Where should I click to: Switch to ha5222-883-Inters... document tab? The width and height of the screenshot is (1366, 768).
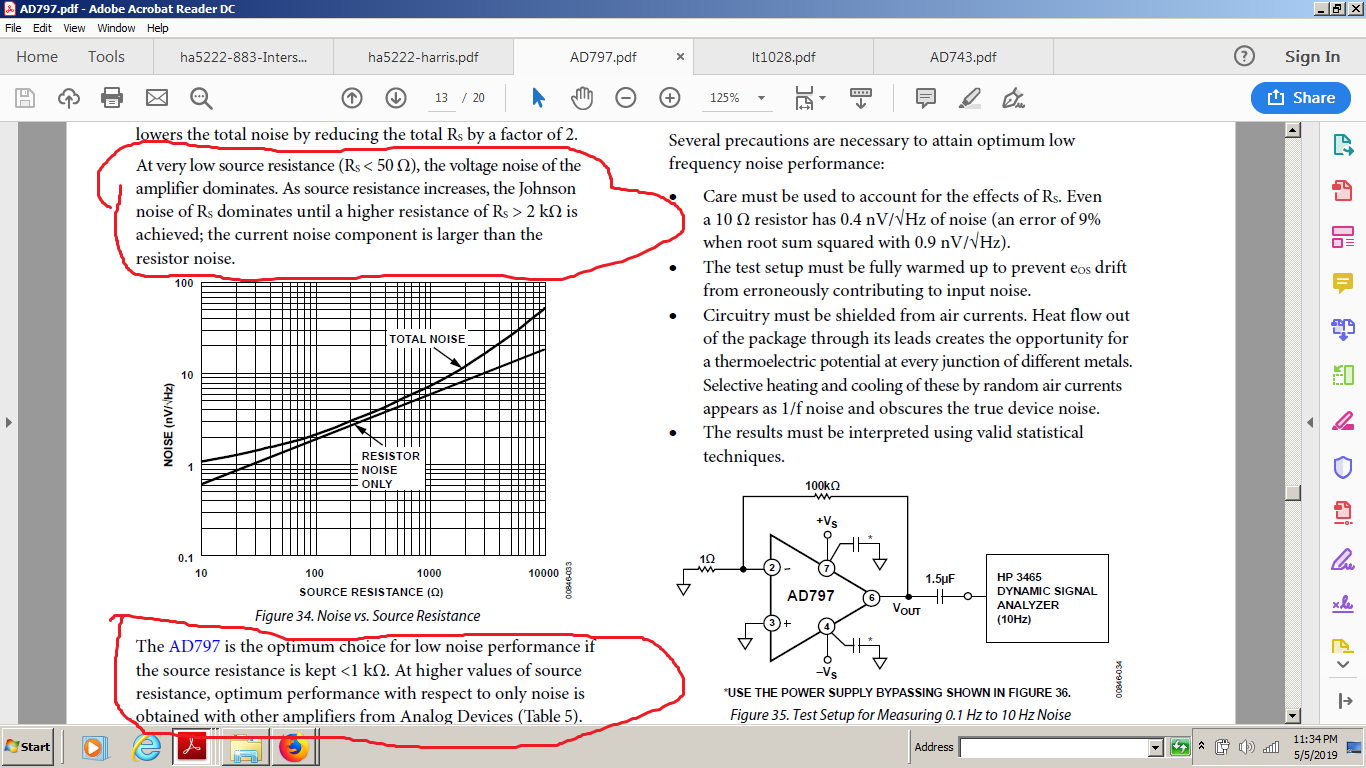[x=244, y=57]
